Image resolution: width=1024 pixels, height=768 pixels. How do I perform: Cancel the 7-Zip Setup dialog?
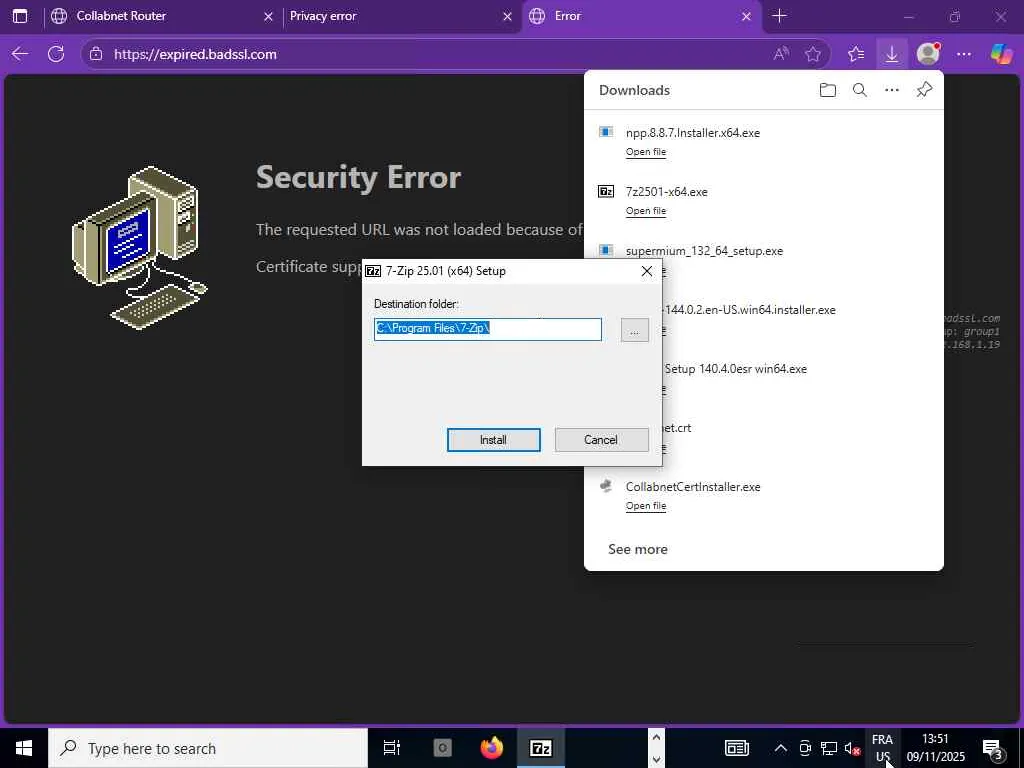pos(601,440)
